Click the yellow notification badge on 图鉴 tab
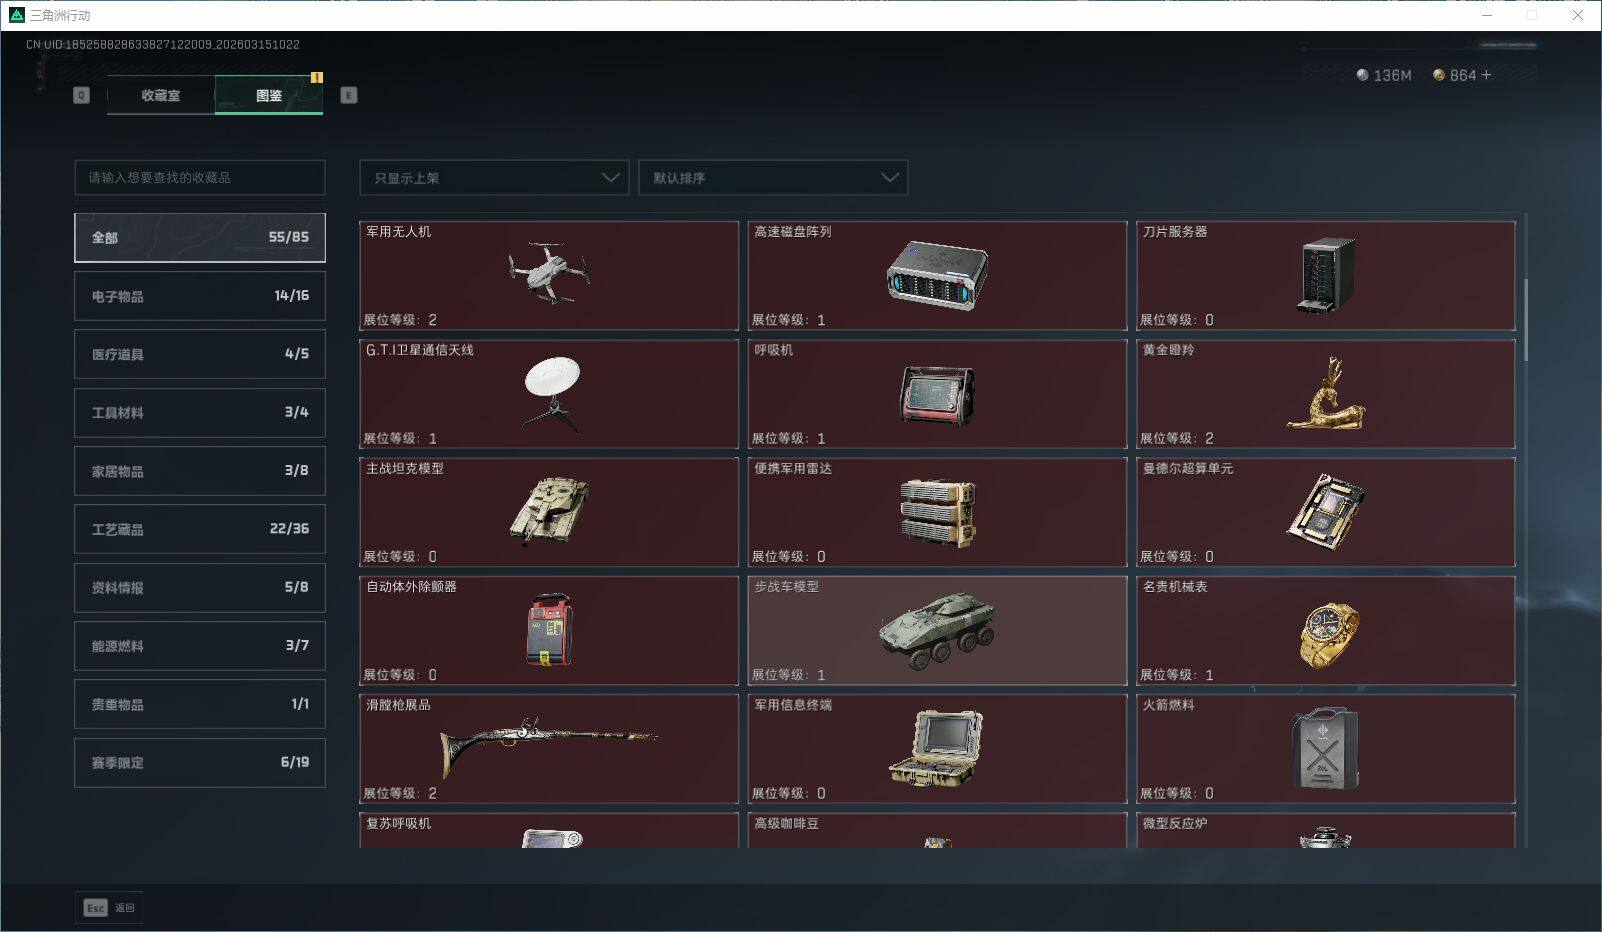The width and height of the screenshot is (1602, 932). coord(318,76)
